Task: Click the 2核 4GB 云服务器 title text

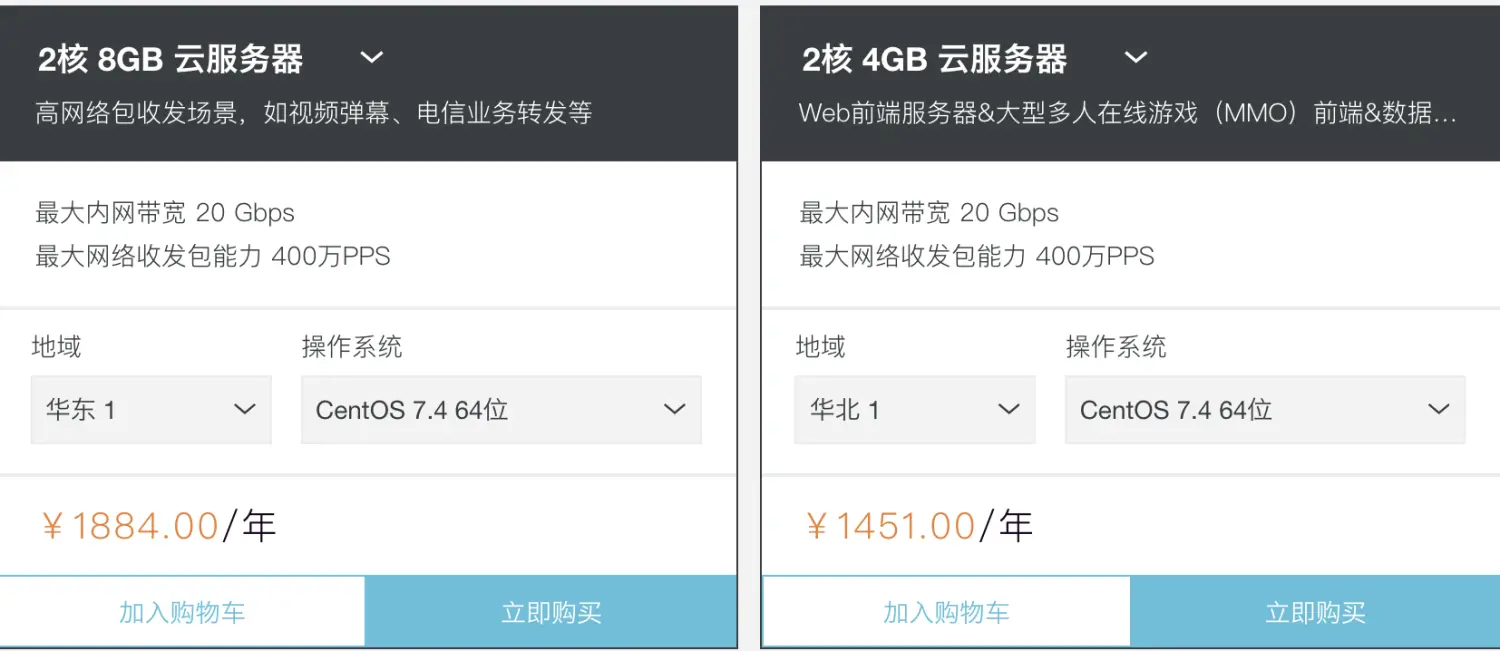Action: point(934,60)
